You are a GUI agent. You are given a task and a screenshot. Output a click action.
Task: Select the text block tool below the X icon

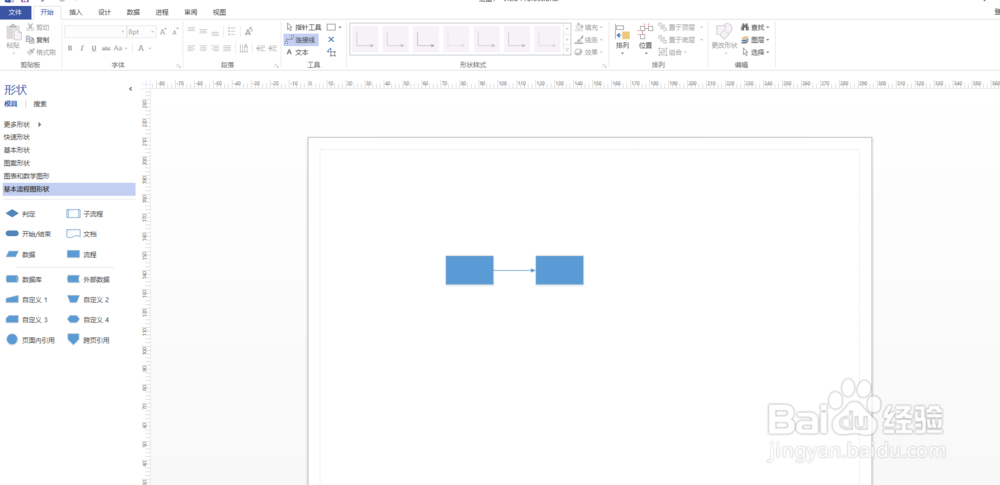[331, 52]
